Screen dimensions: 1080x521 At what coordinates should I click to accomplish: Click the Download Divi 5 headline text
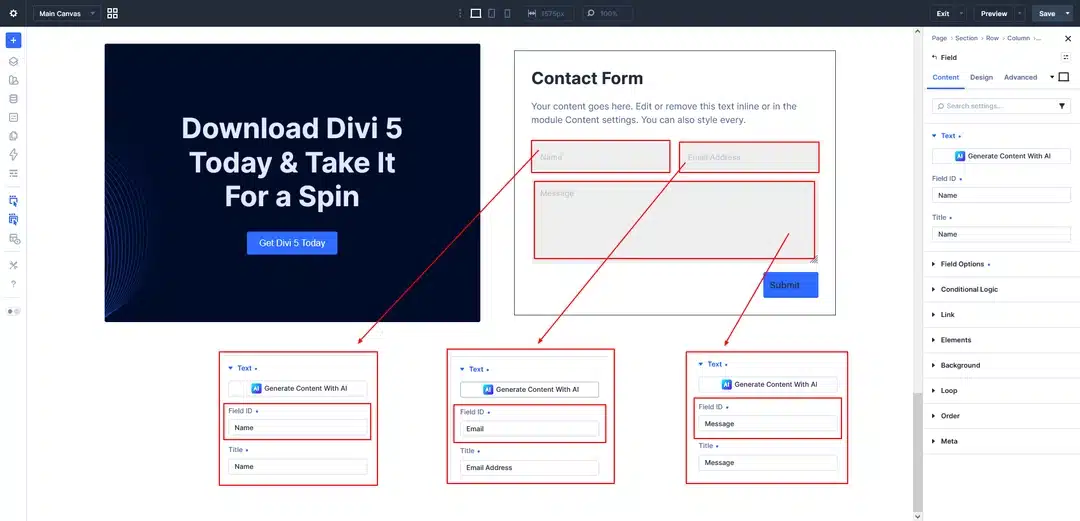click(292, 163)
